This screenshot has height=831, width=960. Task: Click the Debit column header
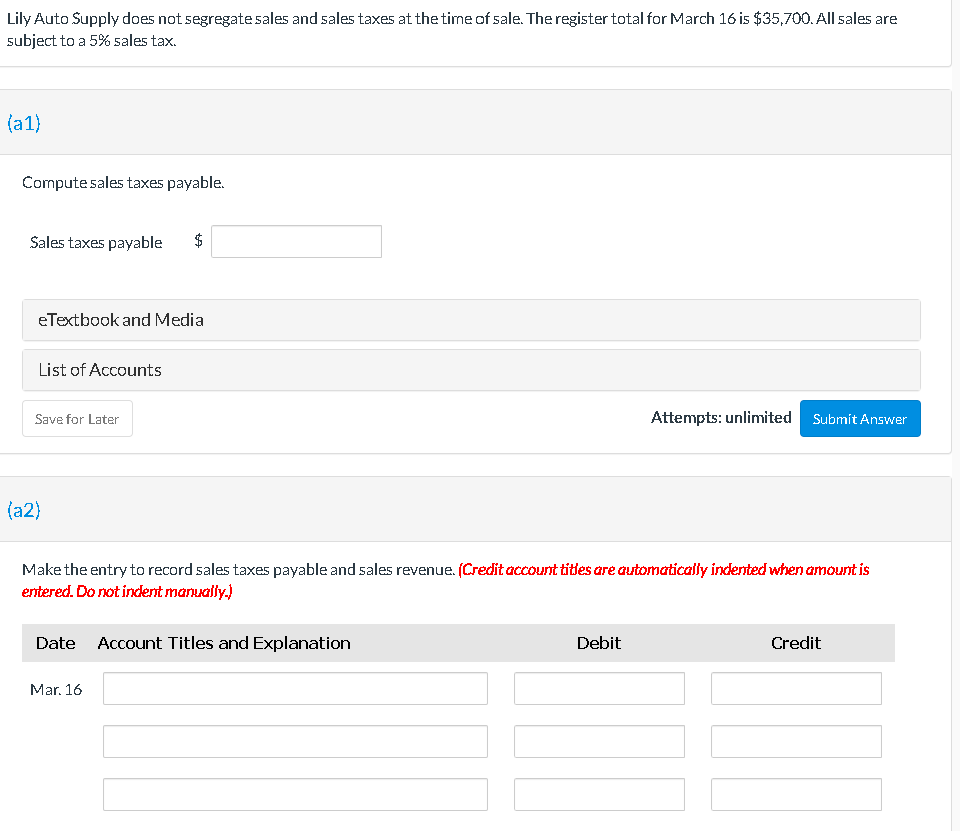(598, 643)
